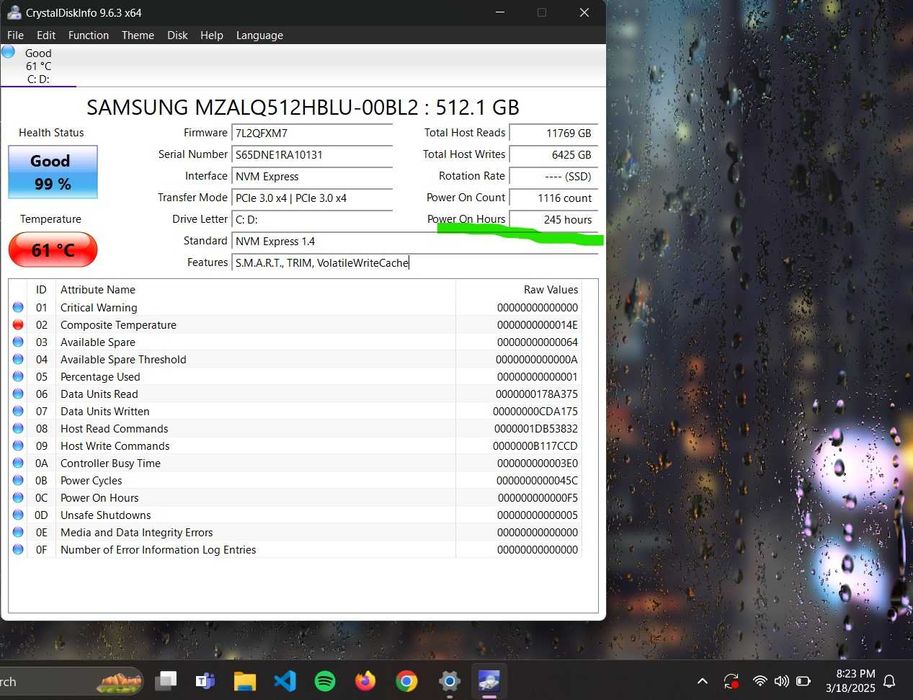
Task: Open the notification bell in taskbar
Action: click(890, 681)
